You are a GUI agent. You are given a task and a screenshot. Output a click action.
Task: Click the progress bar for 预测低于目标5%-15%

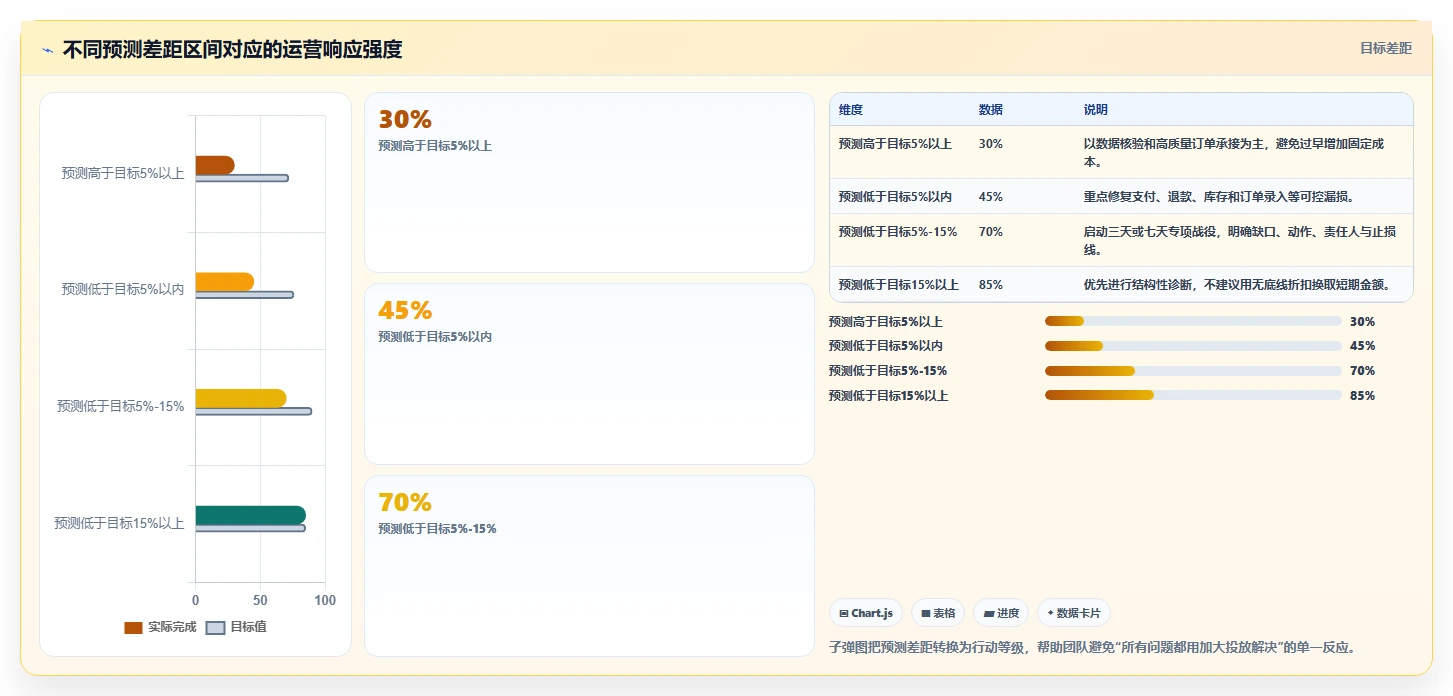pos(1193,371)
